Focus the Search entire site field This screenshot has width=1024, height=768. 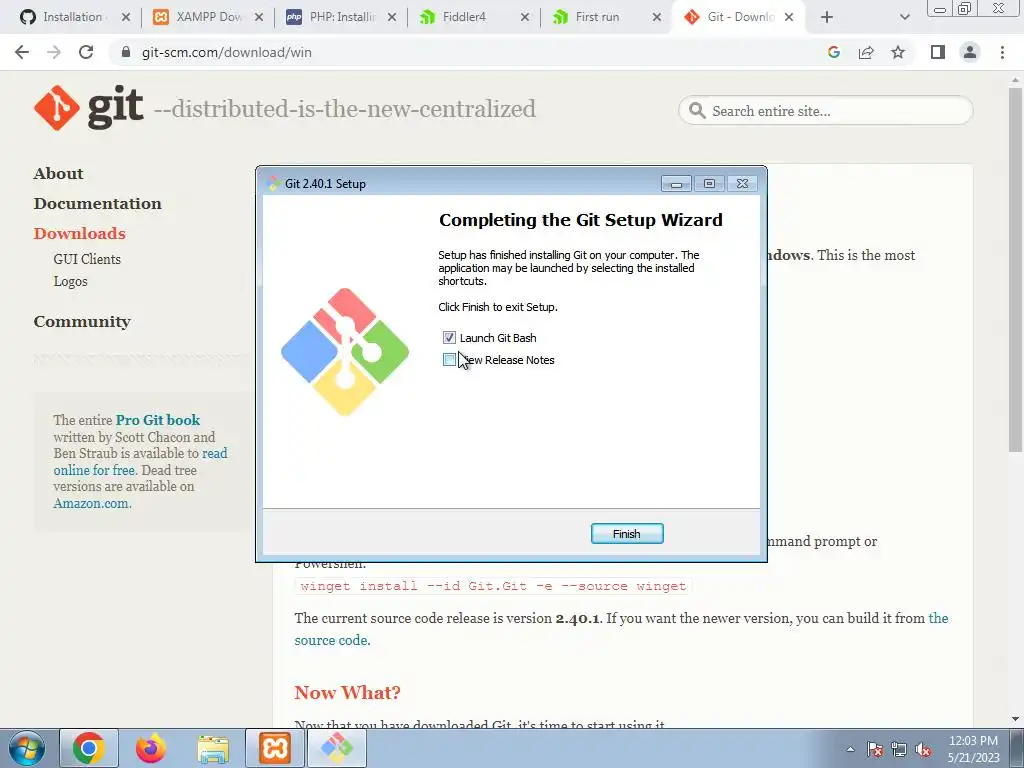click(825, 110)
